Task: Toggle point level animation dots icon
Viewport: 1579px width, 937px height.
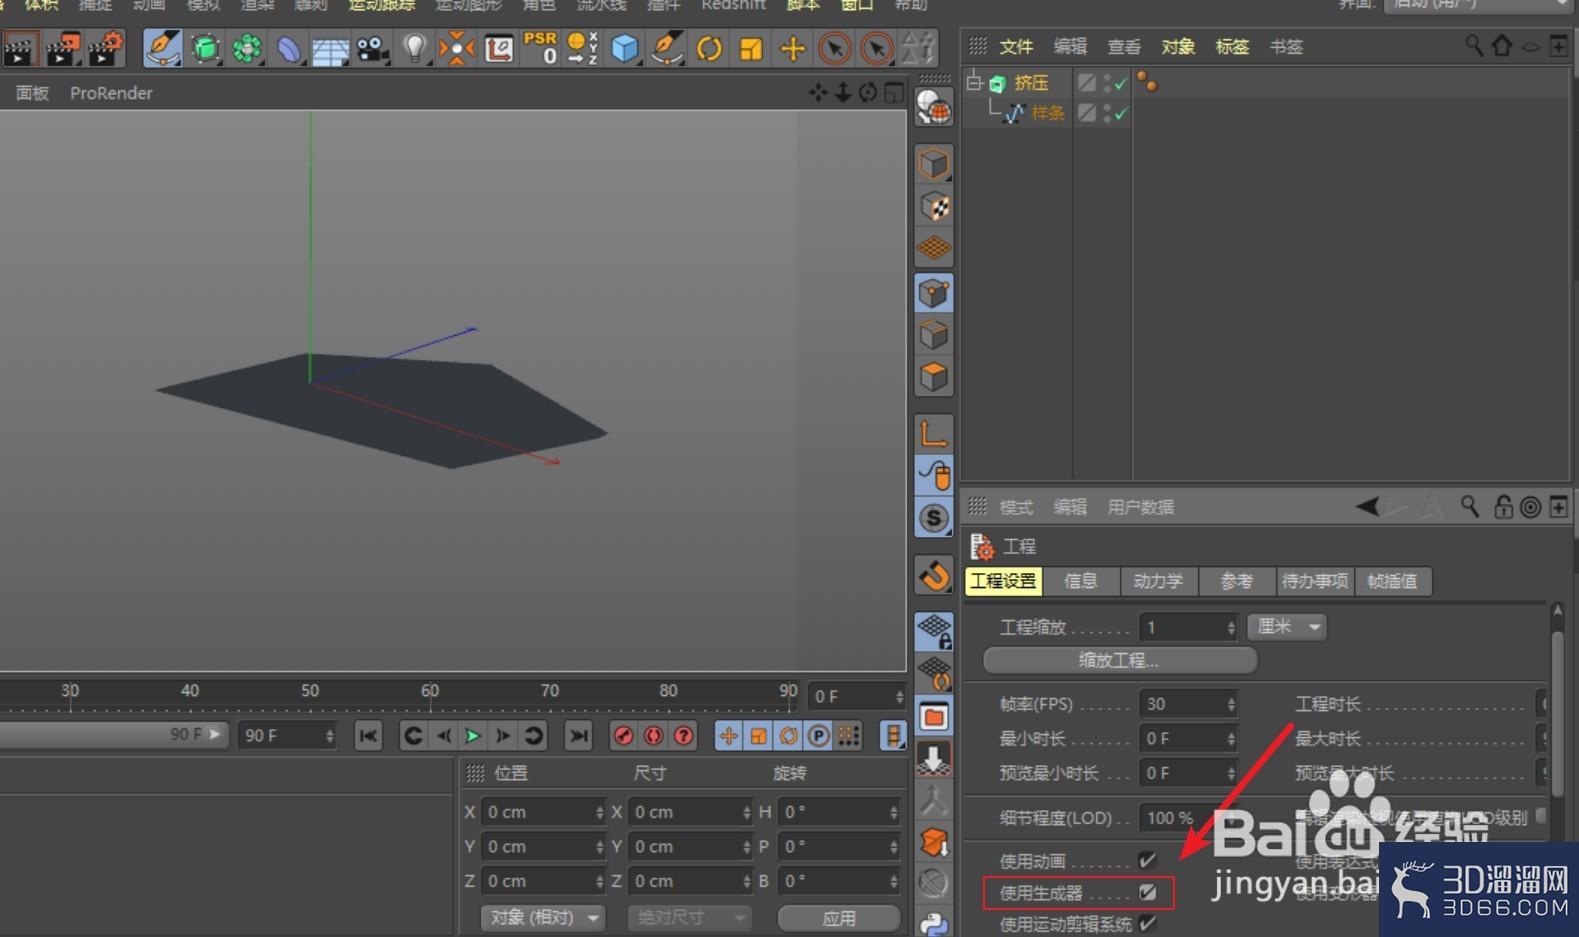Action: tap(848, 736)
